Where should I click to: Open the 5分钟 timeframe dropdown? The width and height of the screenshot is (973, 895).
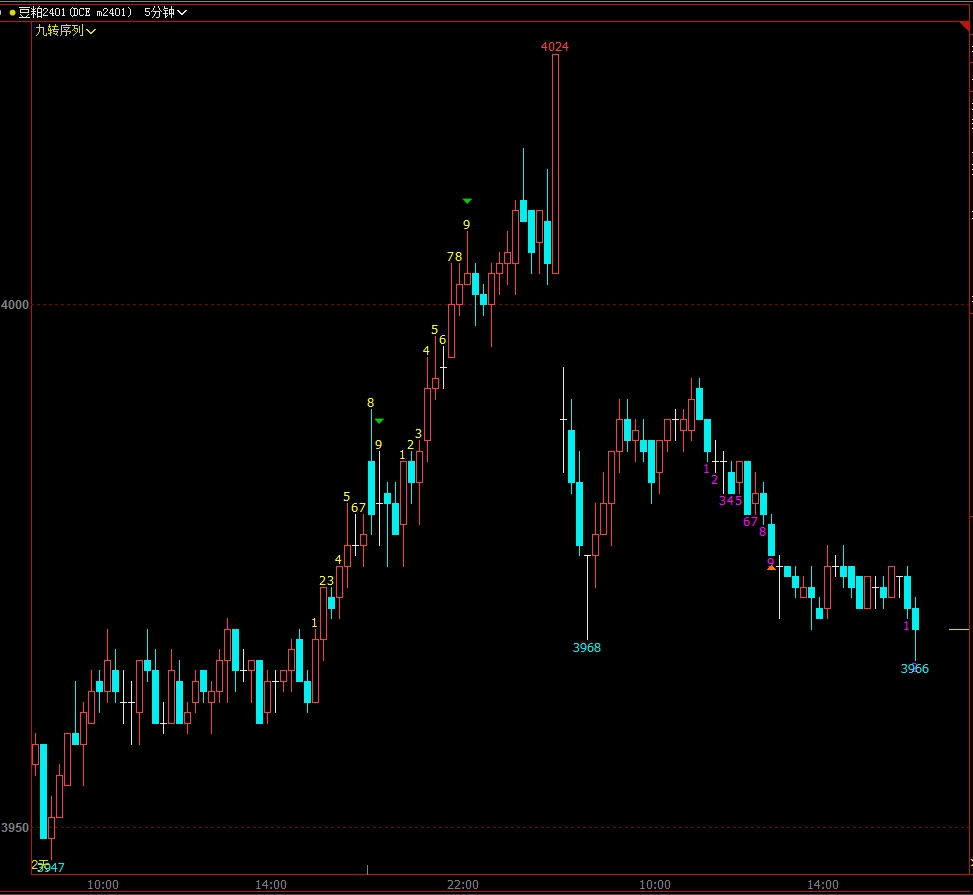click(x=165, y=12)
